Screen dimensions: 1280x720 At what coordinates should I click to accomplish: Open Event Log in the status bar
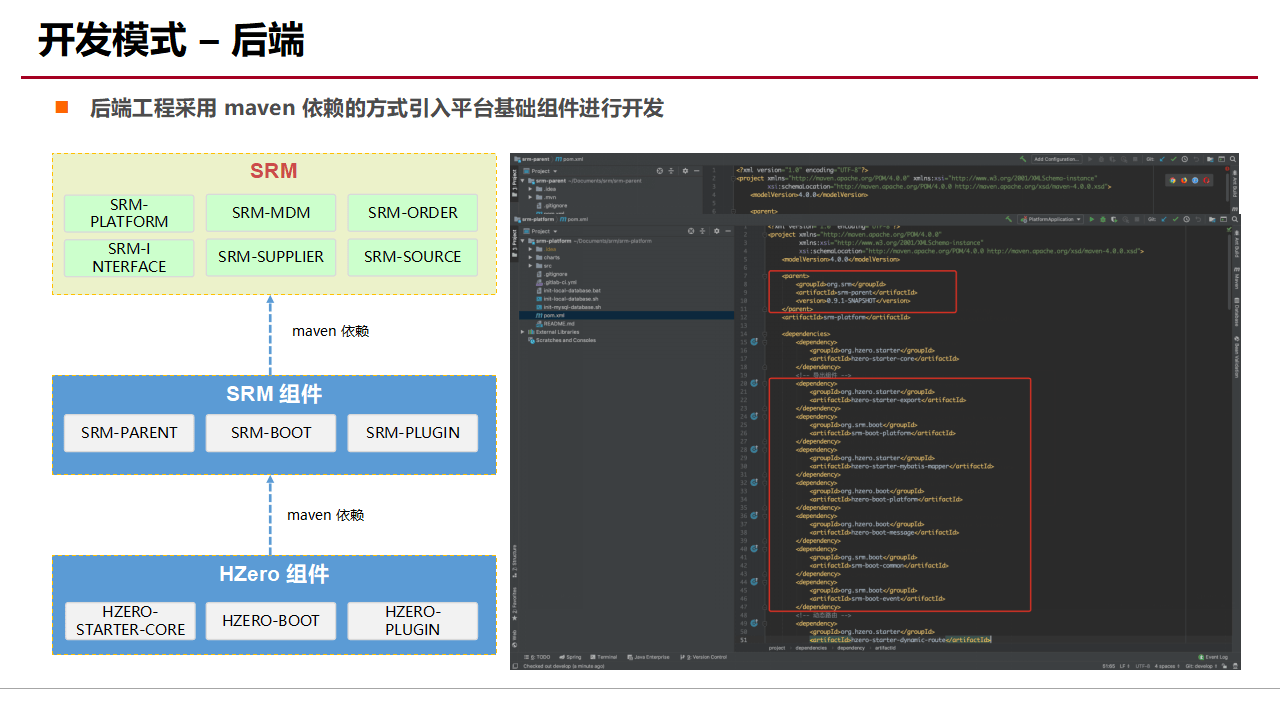[x=1214, y=657]
